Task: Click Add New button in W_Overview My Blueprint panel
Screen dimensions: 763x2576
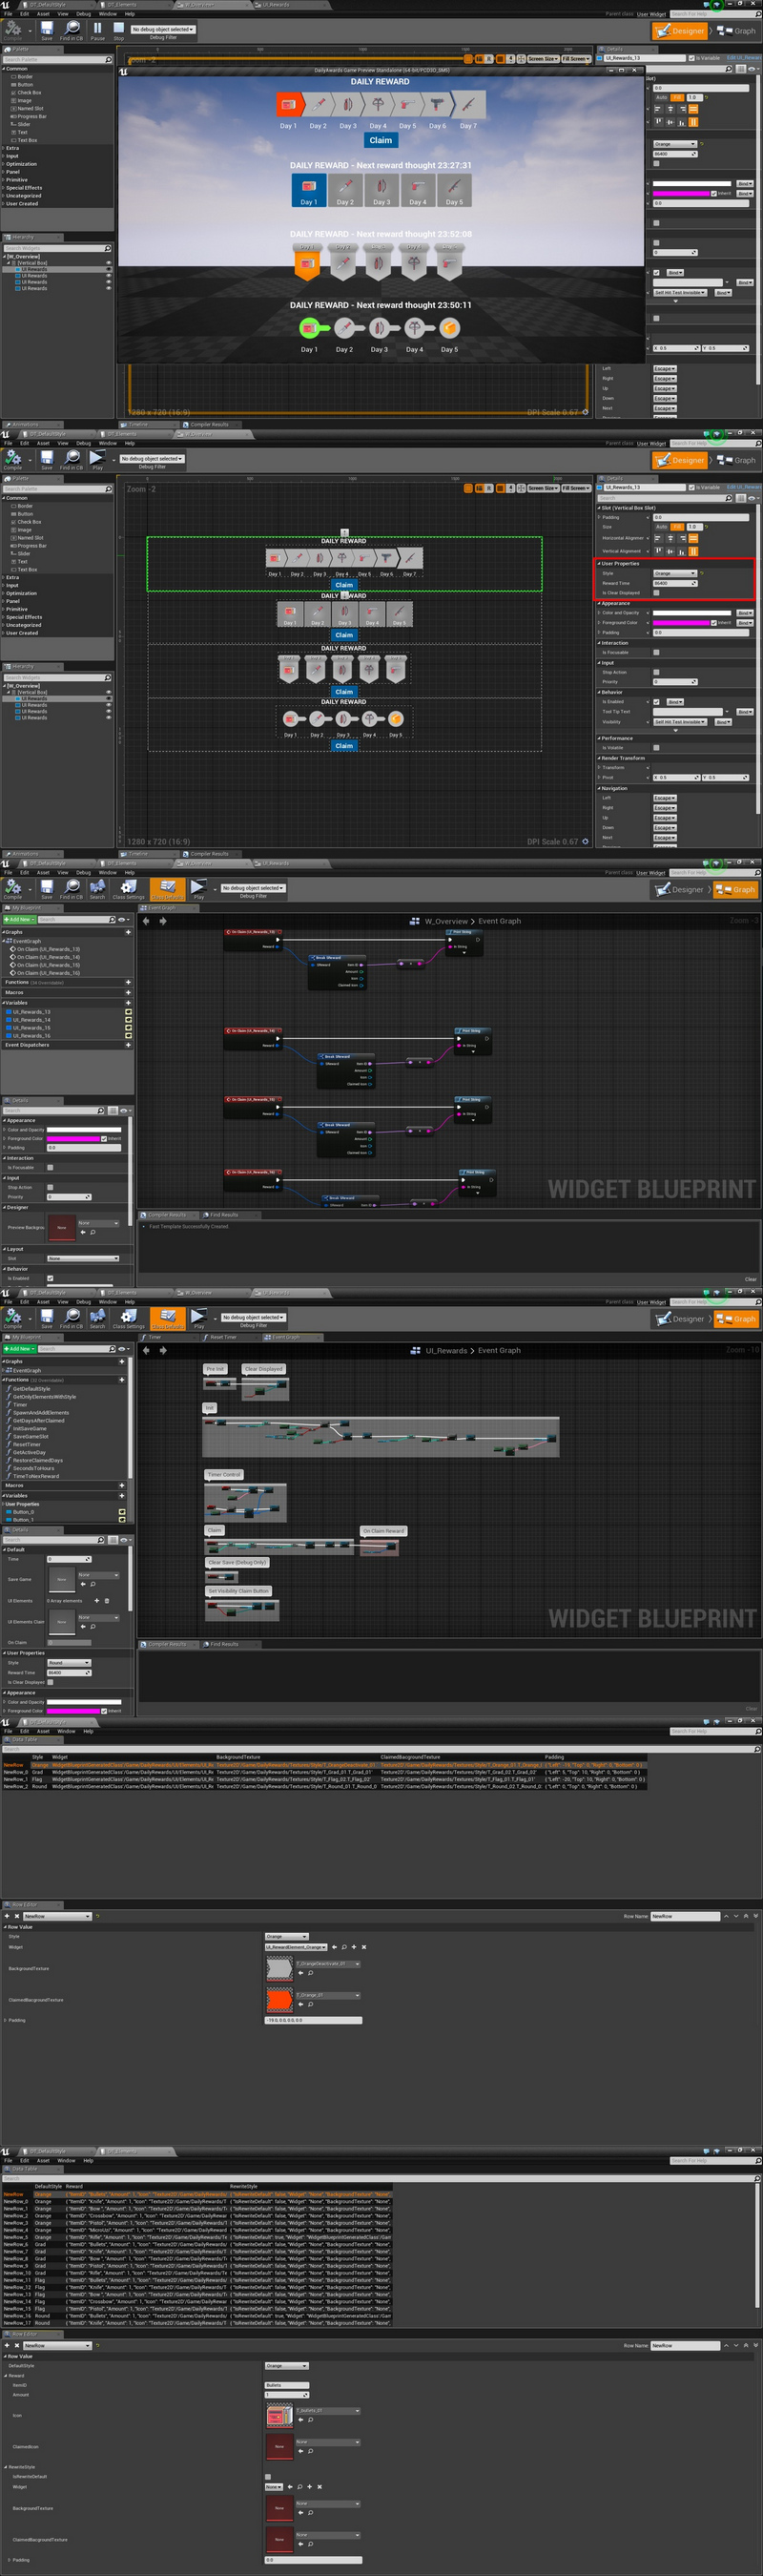Action: pyautogui.click(x=18, y=919)
